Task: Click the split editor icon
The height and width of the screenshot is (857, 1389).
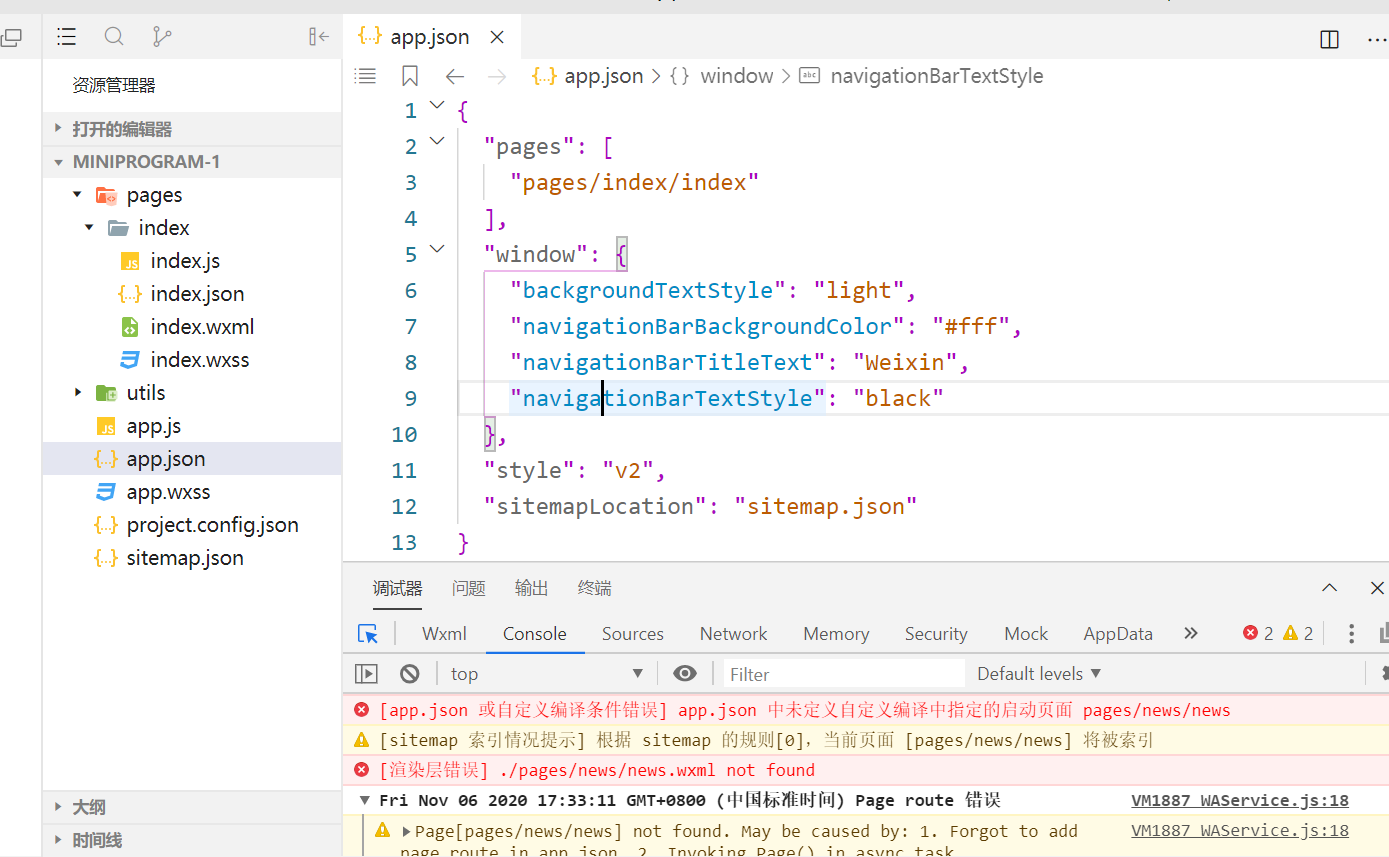Action: pyautogui.click(x=1329, y=39)
